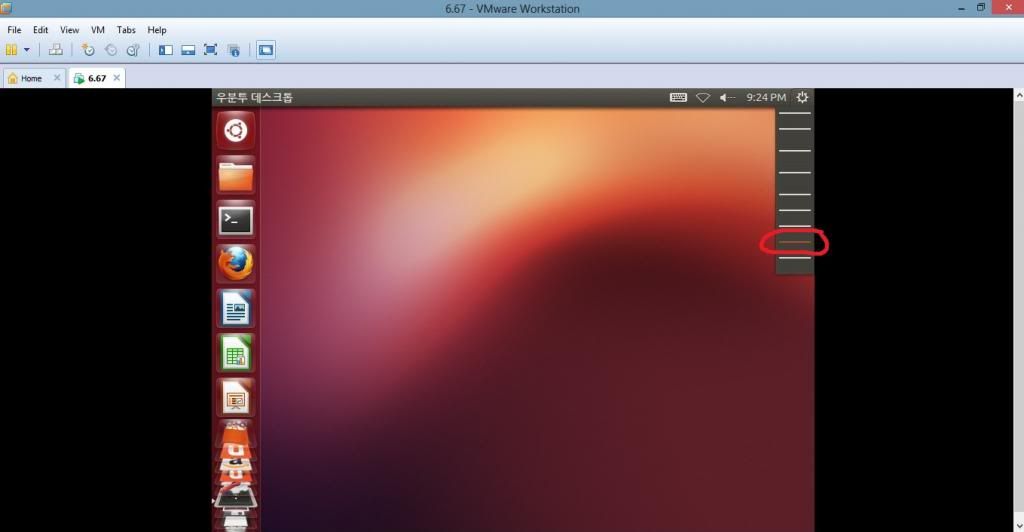
Task: Launch Firefox web browser
Action: coord(236,264)
